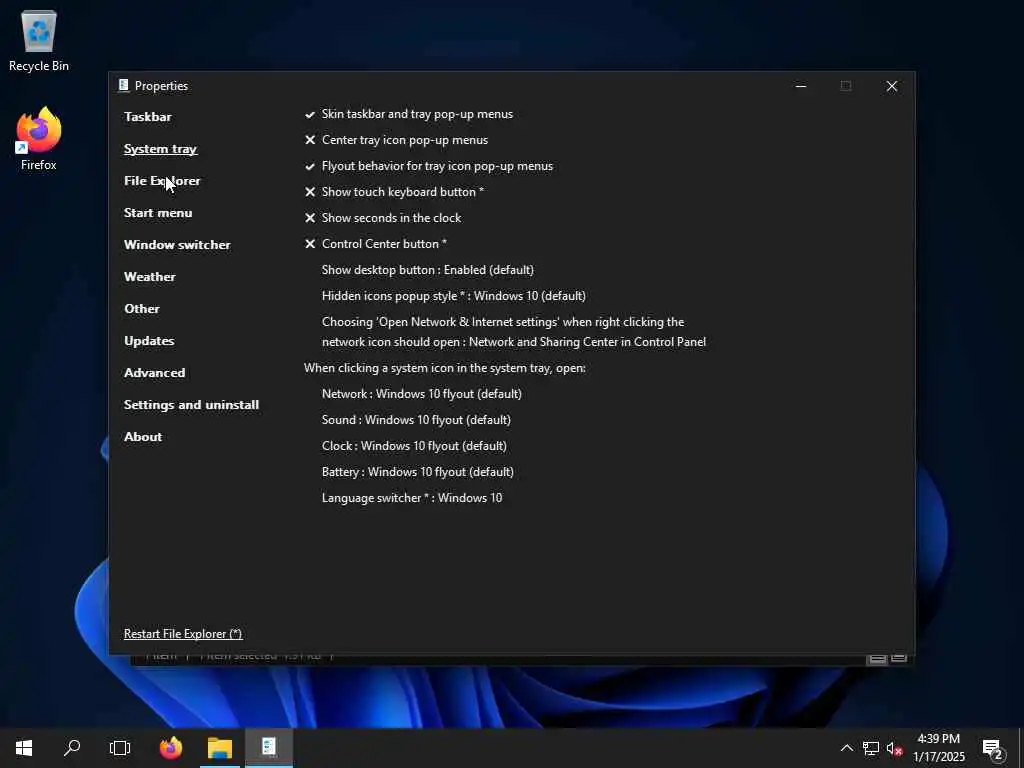
Task: Minimize the Properties window
Action: (801, 86)
